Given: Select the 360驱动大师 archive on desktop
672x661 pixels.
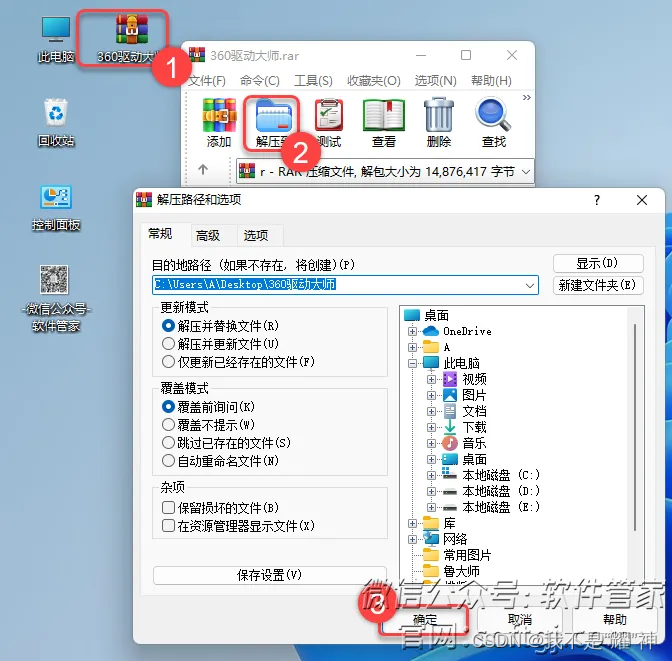Looking at the screenshot, I should 131,39.
